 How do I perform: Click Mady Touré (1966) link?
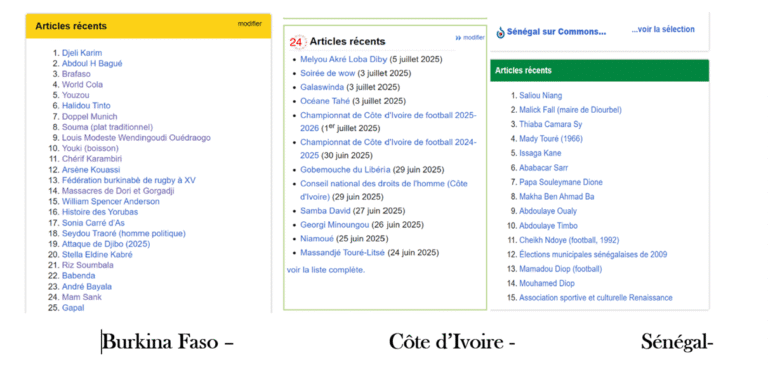(551, 139)
